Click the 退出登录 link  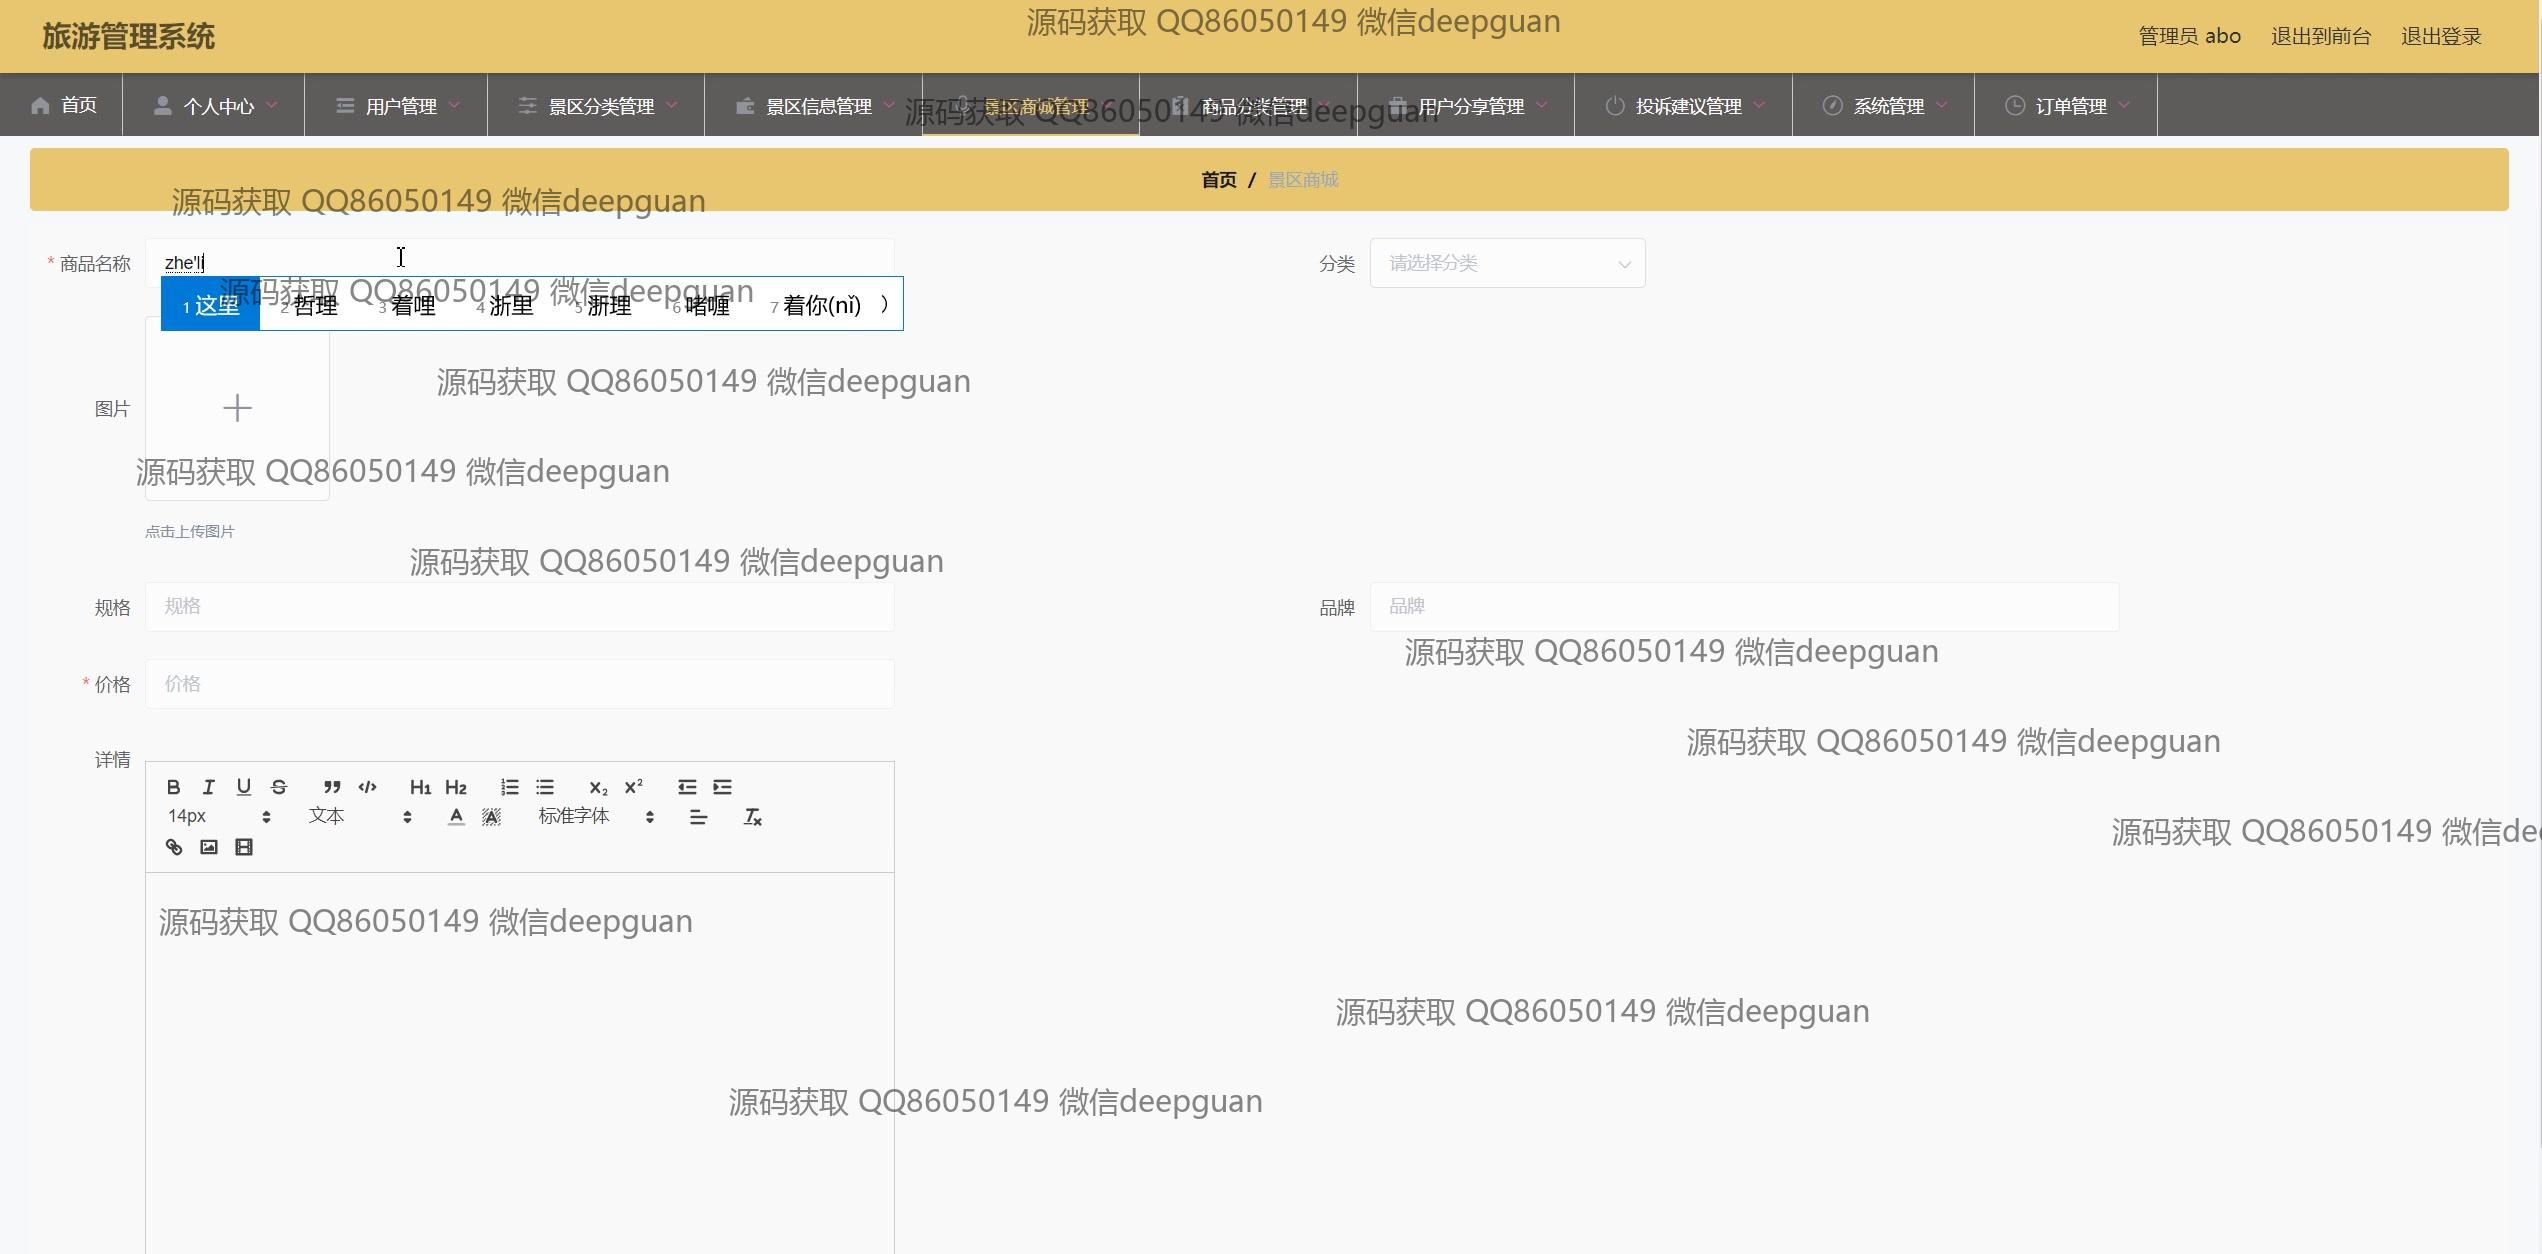(x=2440, y=36)
